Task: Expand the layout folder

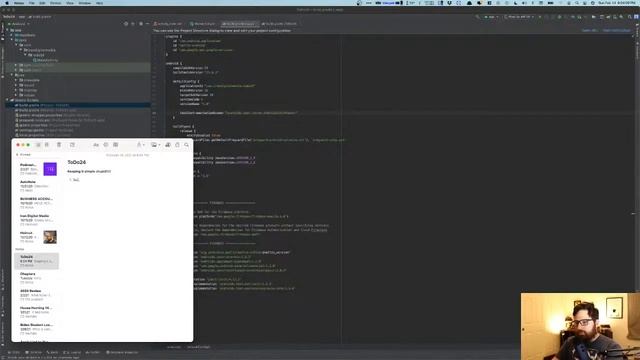Action: tap(16, 85)
